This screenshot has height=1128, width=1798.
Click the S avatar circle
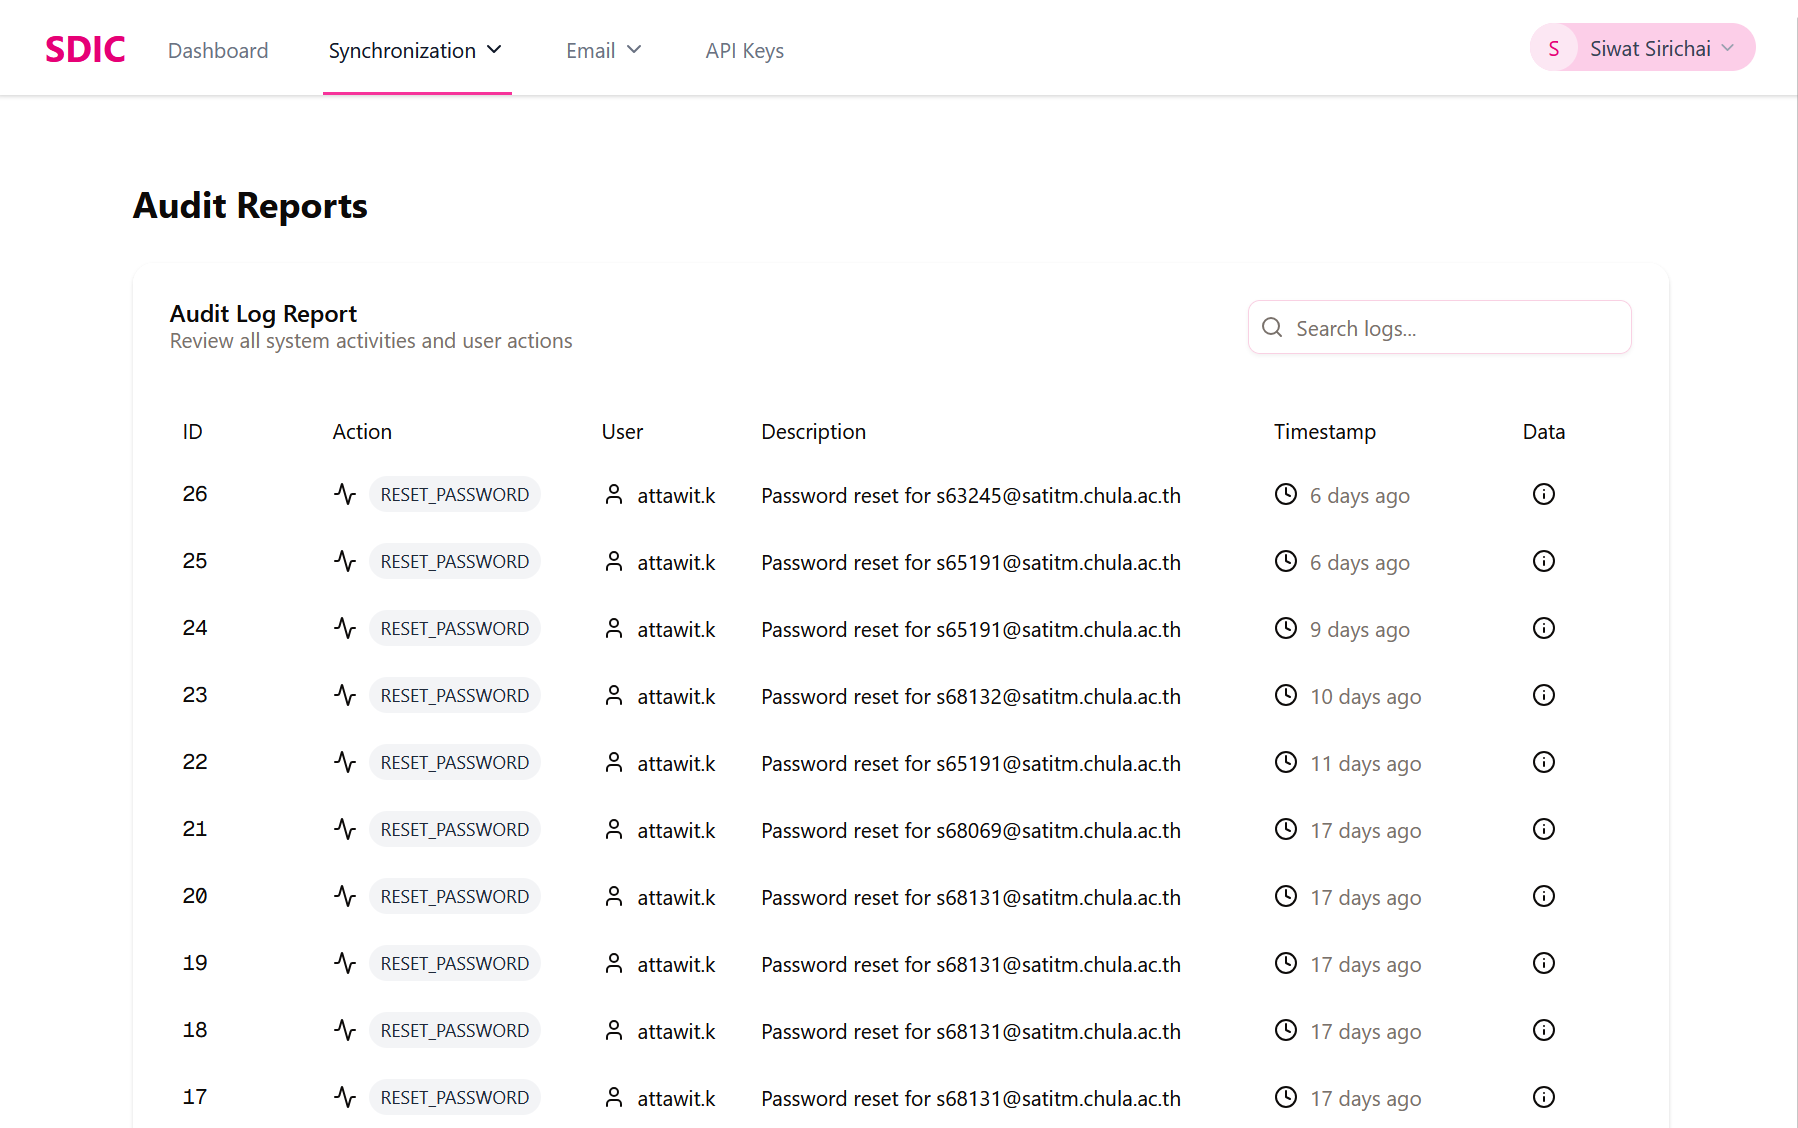[x=1553, y=48]
